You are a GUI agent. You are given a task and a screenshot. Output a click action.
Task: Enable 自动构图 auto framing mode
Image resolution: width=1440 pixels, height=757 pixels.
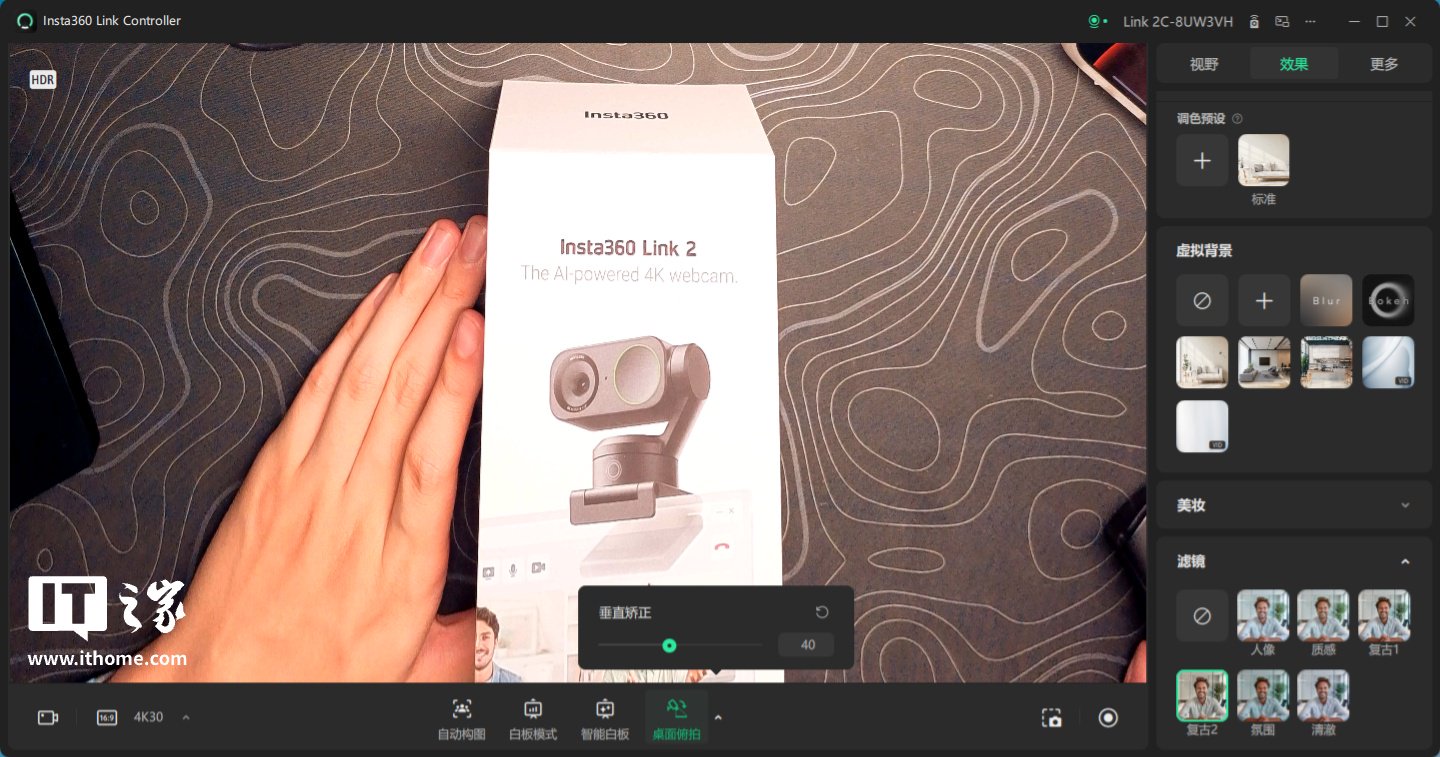pos(462,719)
